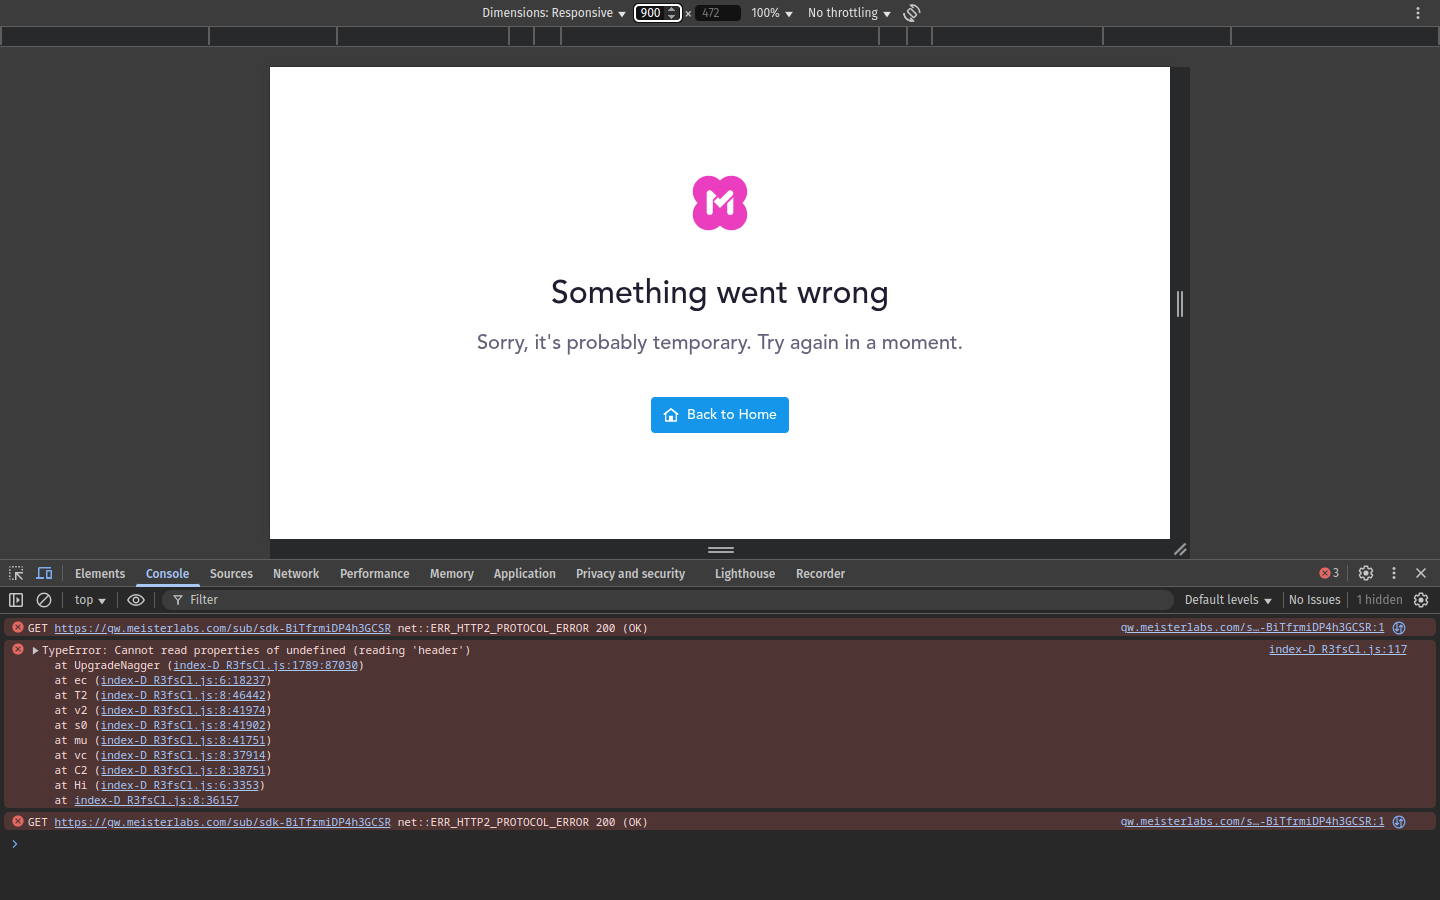Click the width stepper arrows
The height and width of the screenshot is (900, 1440).
pyautogui.click(x=672, y=13)
